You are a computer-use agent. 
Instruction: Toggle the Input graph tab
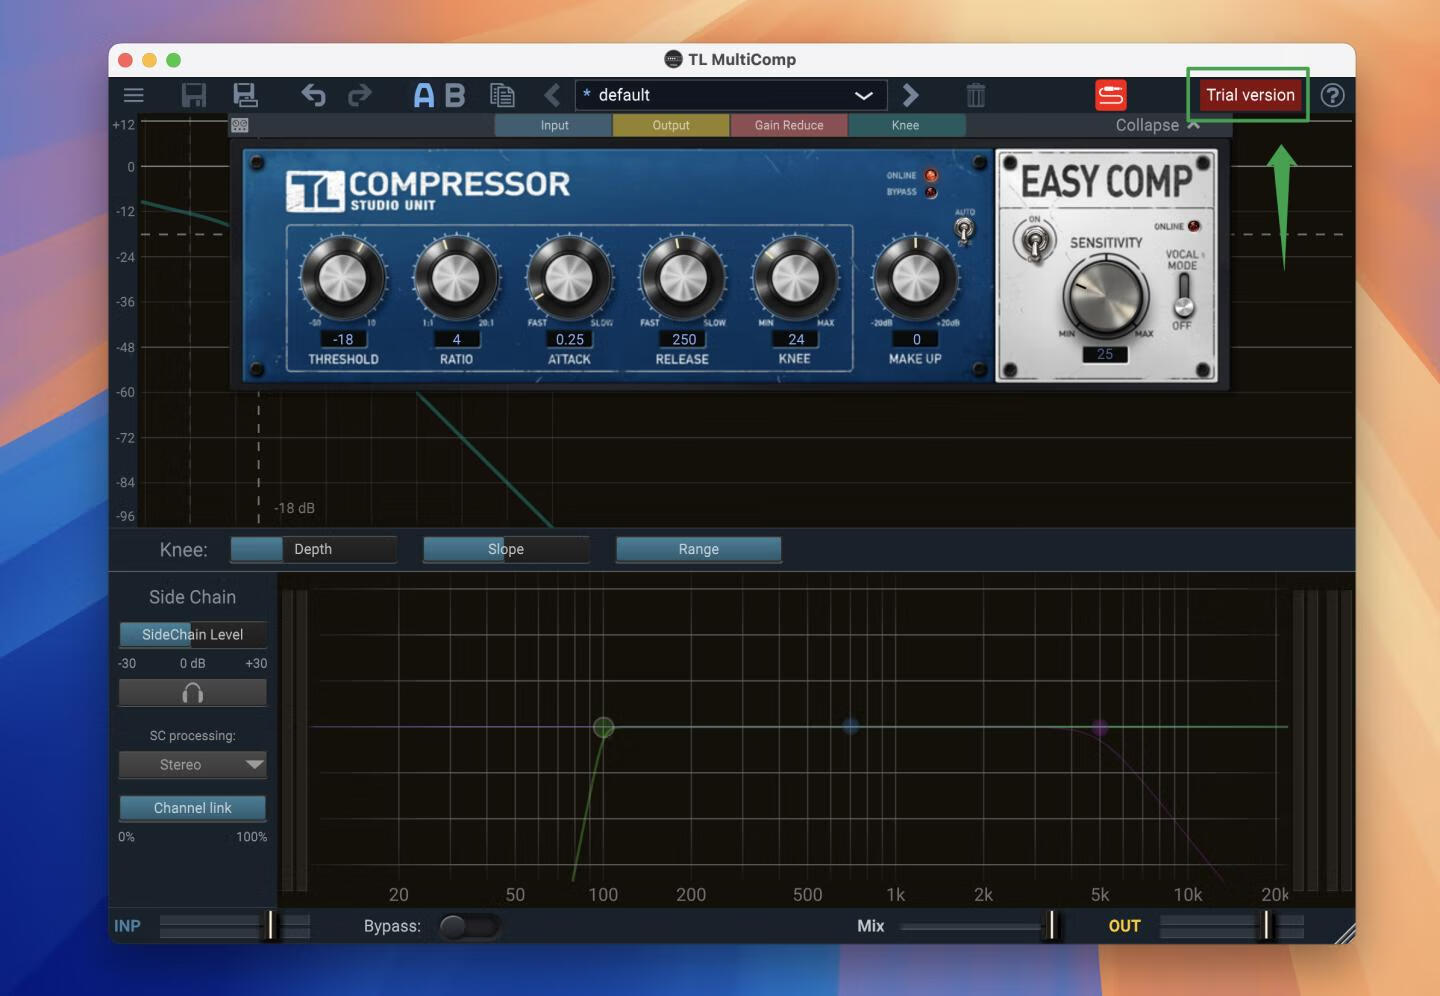click(x=554, y=125)
